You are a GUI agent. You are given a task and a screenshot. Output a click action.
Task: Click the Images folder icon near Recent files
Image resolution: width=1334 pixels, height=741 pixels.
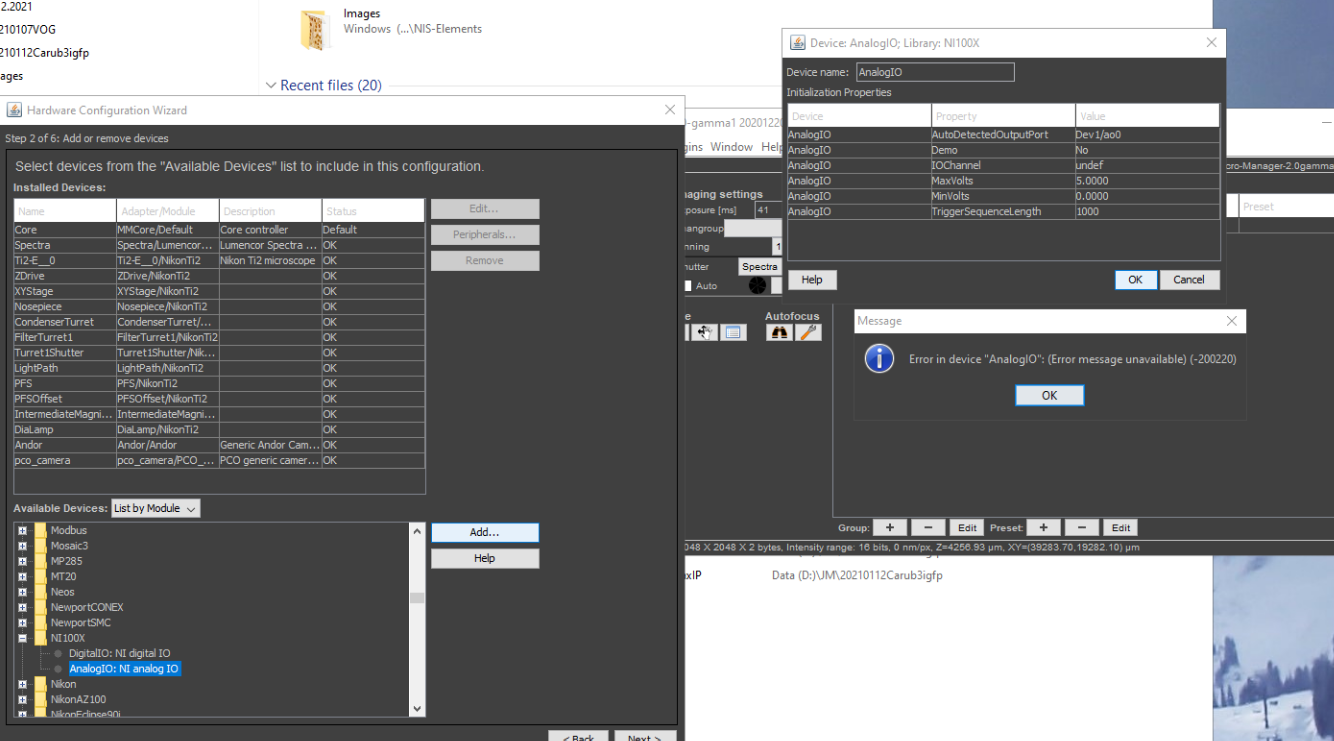(314, 26)
